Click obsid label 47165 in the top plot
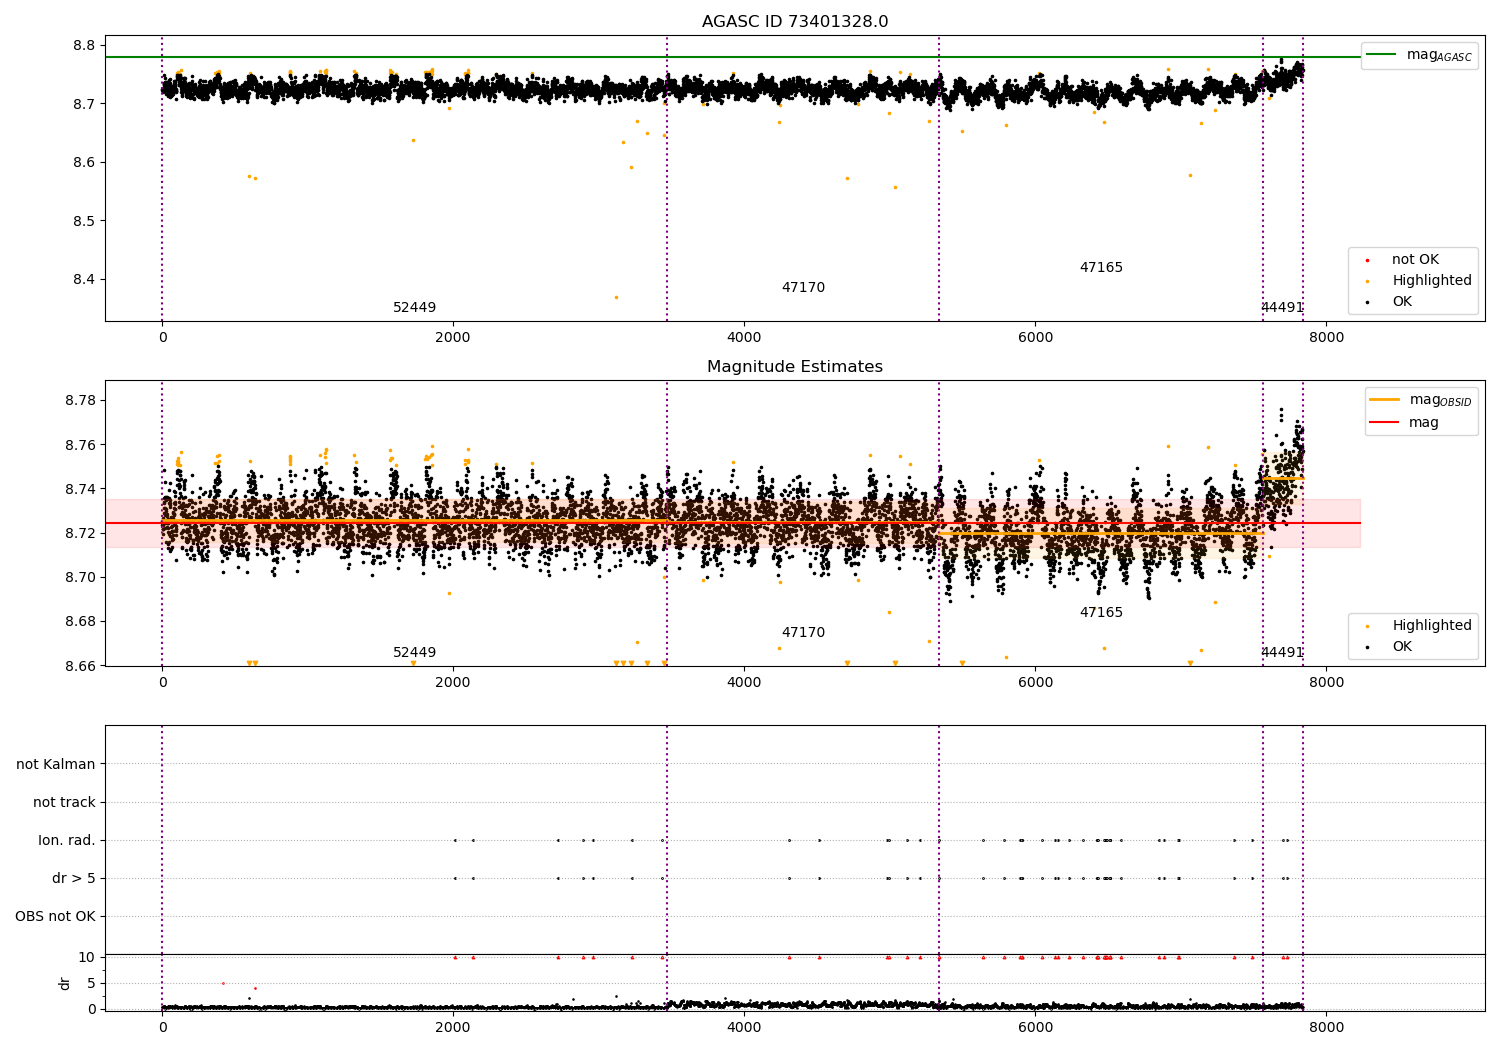The width and height of the screenshot is (1500, 1050). click(x=1101, y=268)
